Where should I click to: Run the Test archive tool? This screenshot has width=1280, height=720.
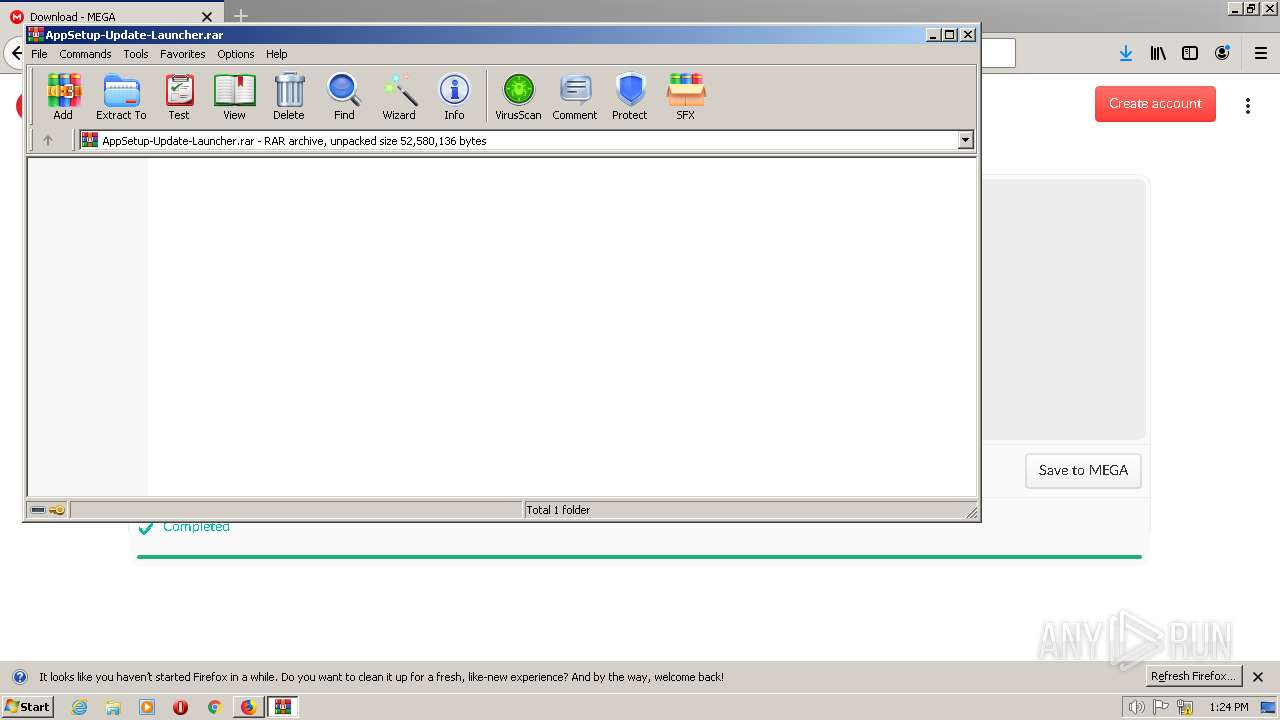click(179, 97)
